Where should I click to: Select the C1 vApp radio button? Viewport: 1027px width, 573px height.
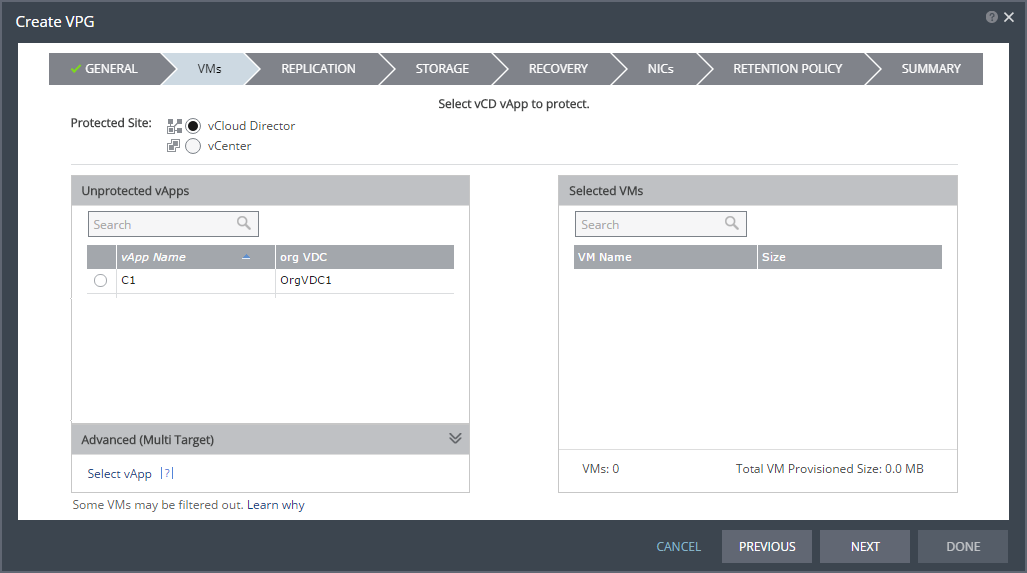[x=100, y=280]
